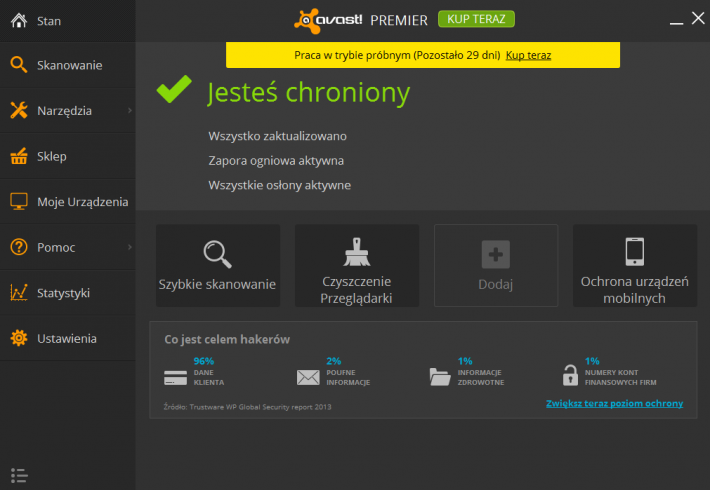Screen dimensions: 710x490
Task: Click 'Wszystko zaktualizowano' status text
Action: pos(278,136)
